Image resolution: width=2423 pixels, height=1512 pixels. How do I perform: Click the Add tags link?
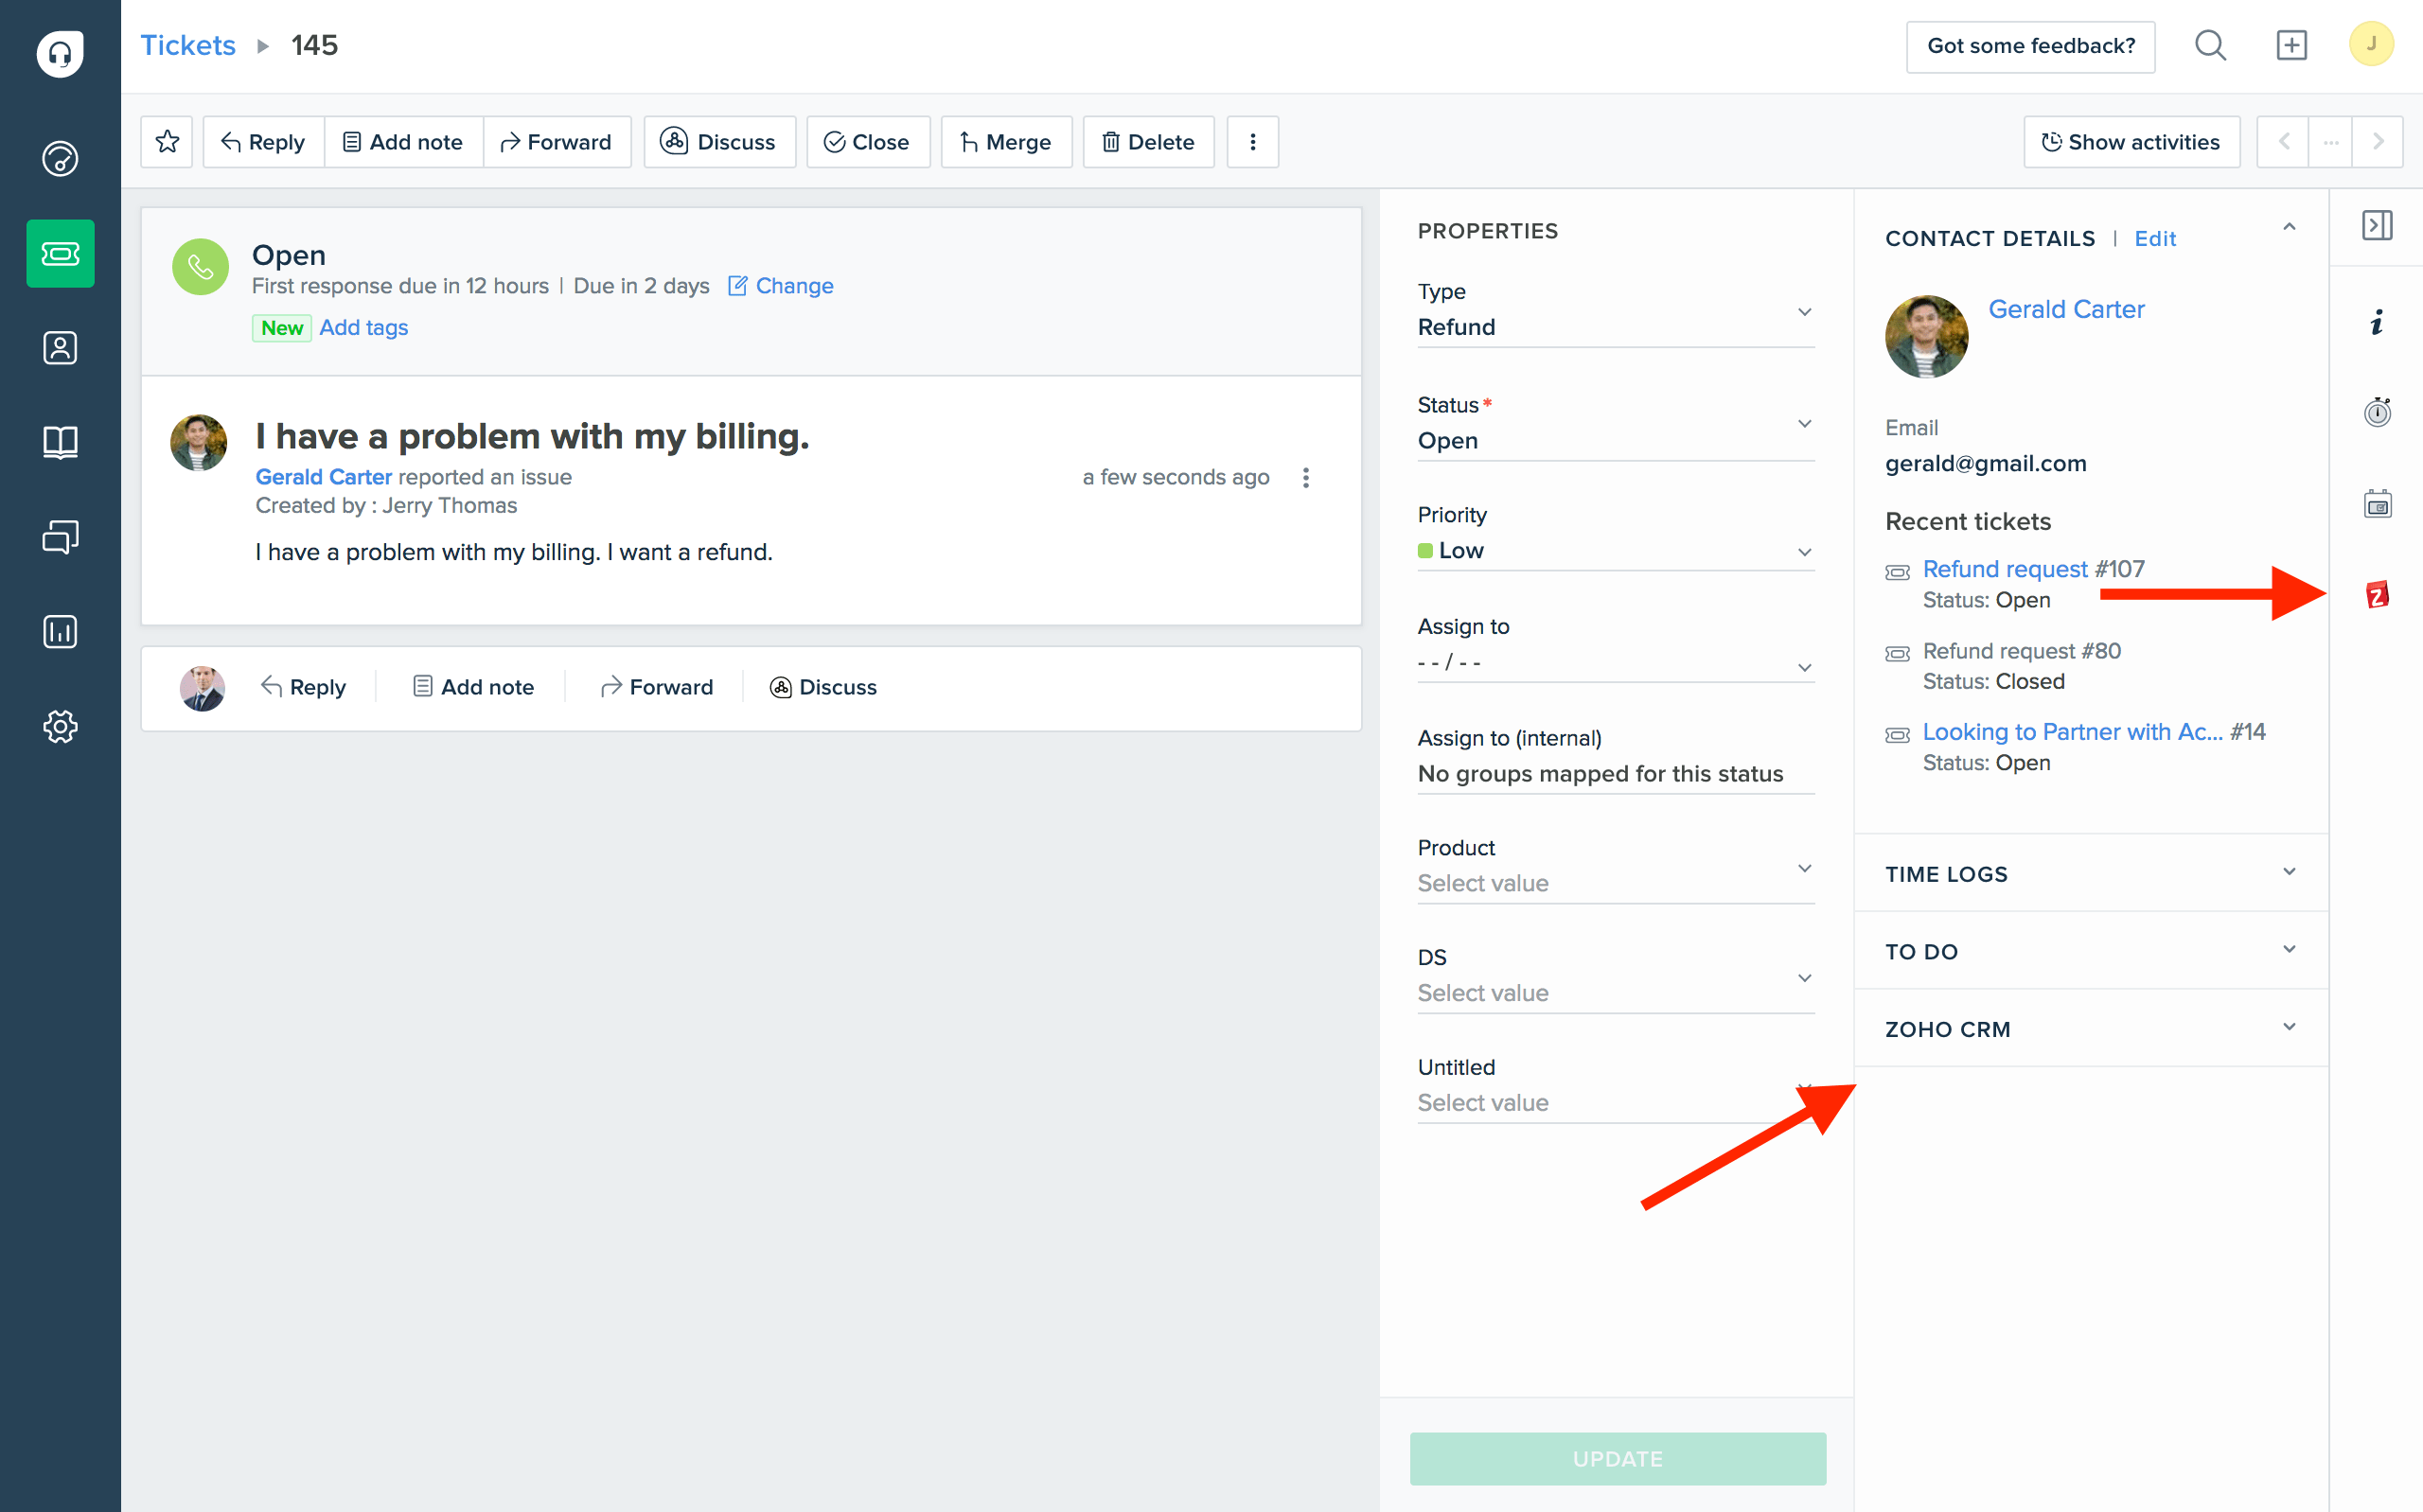pos(363,328)
